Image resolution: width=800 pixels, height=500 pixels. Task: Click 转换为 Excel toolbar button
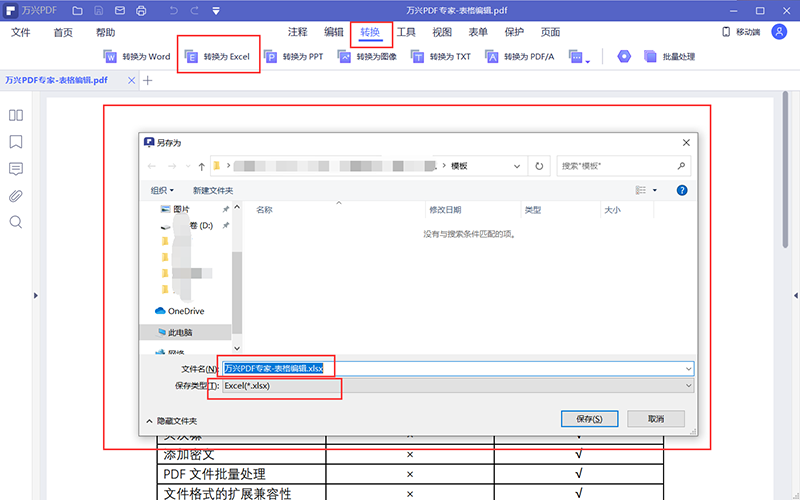click(217, 57)
